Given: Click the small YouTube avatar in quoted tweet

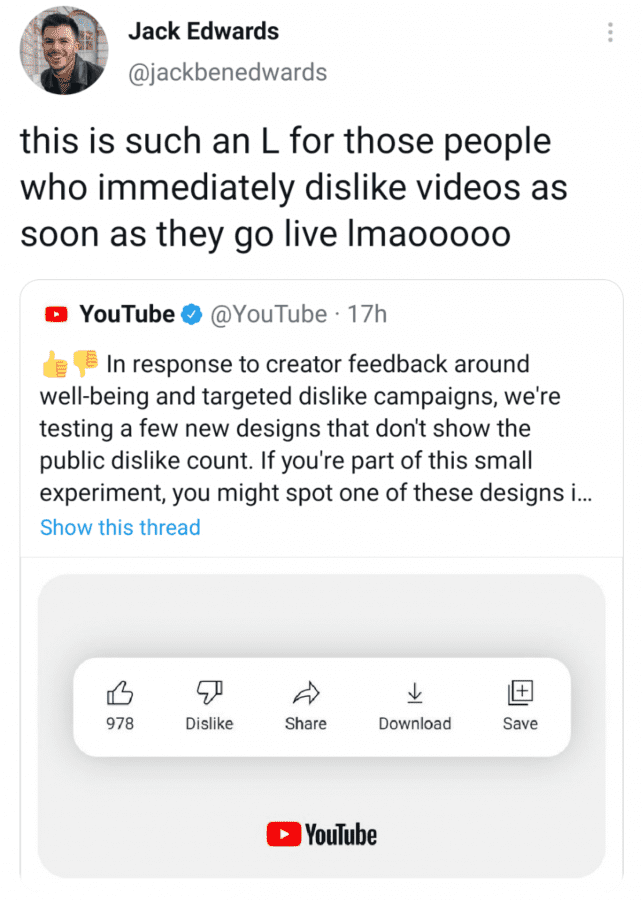Looking at the screenshot, I should click(56, 315).
